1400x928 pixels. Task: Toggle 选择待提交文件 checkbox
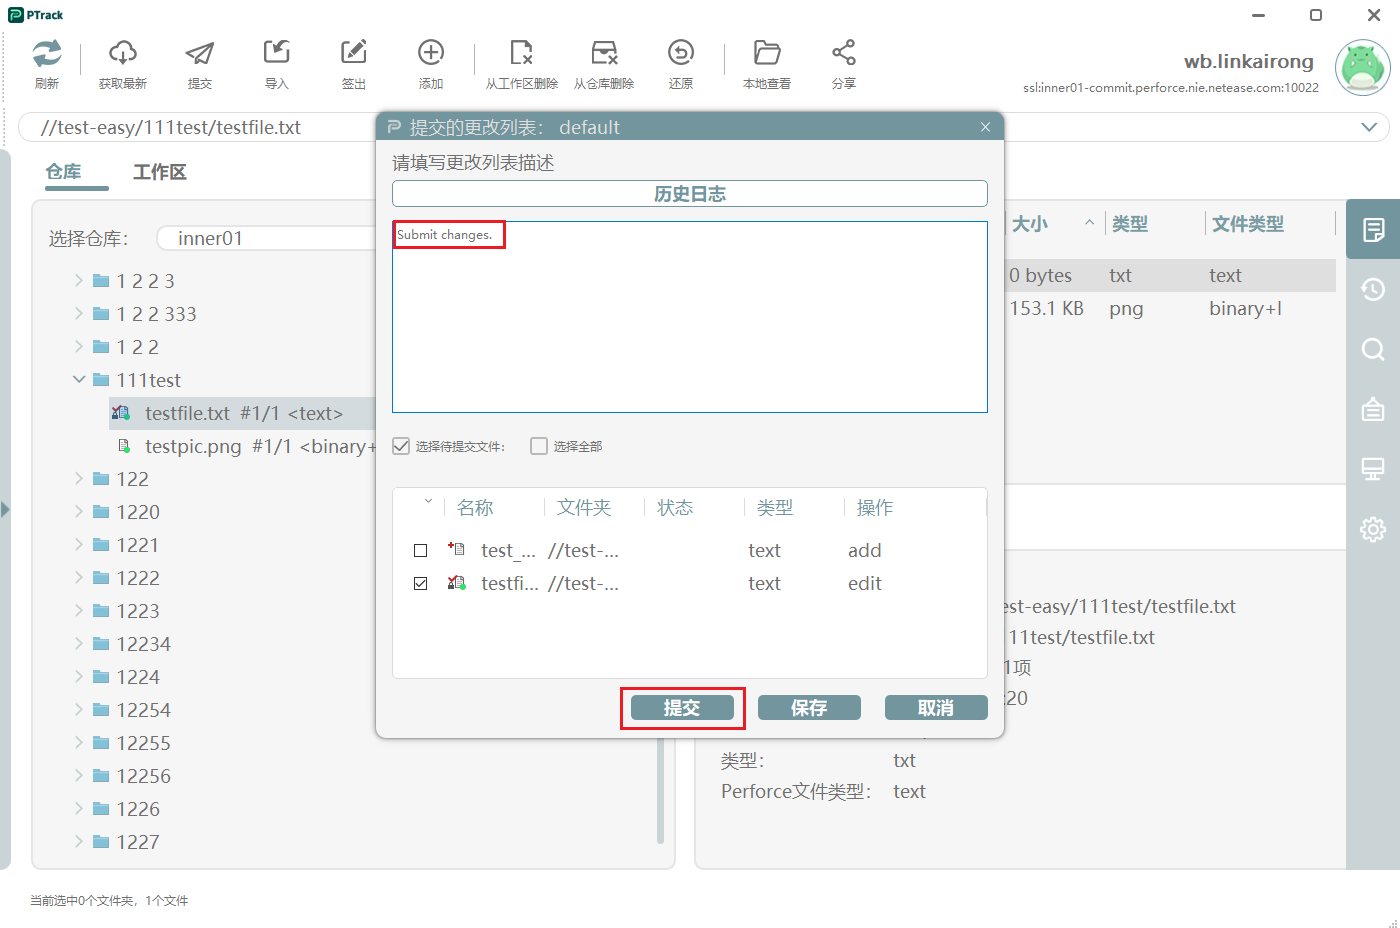(x=401, y=446)
